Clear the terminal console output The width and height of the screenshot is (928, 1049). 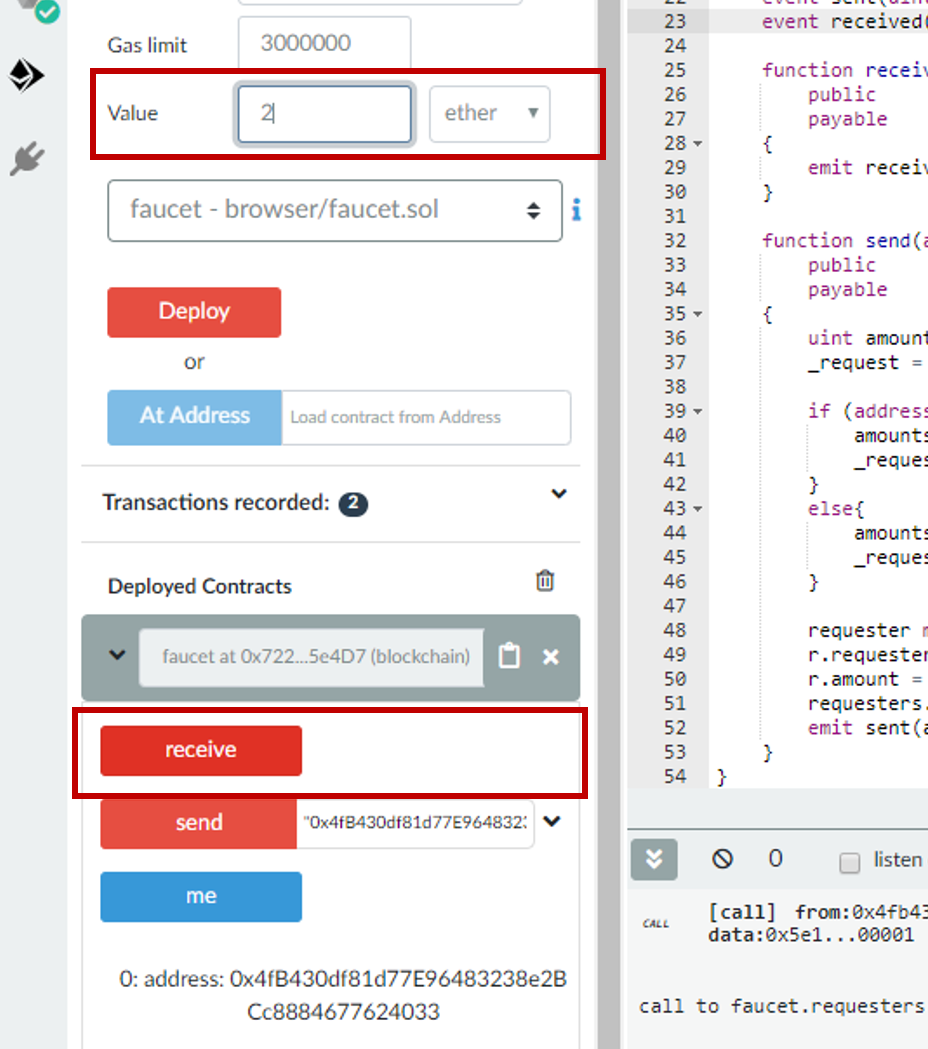[722, 859]
